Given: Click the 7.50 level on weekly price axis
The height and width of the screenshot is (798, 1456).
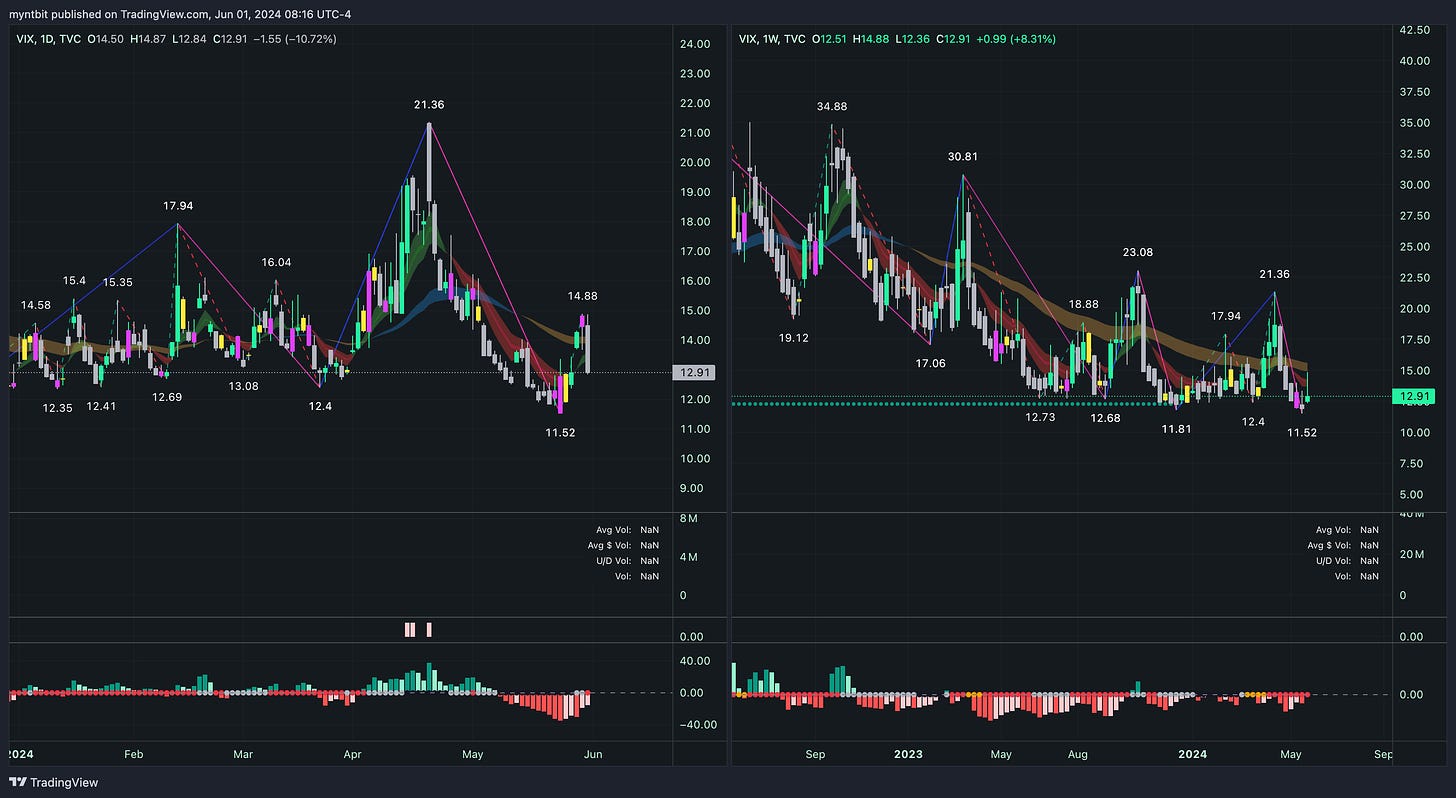Looking at the screenshot, I should pos(1411,464).
